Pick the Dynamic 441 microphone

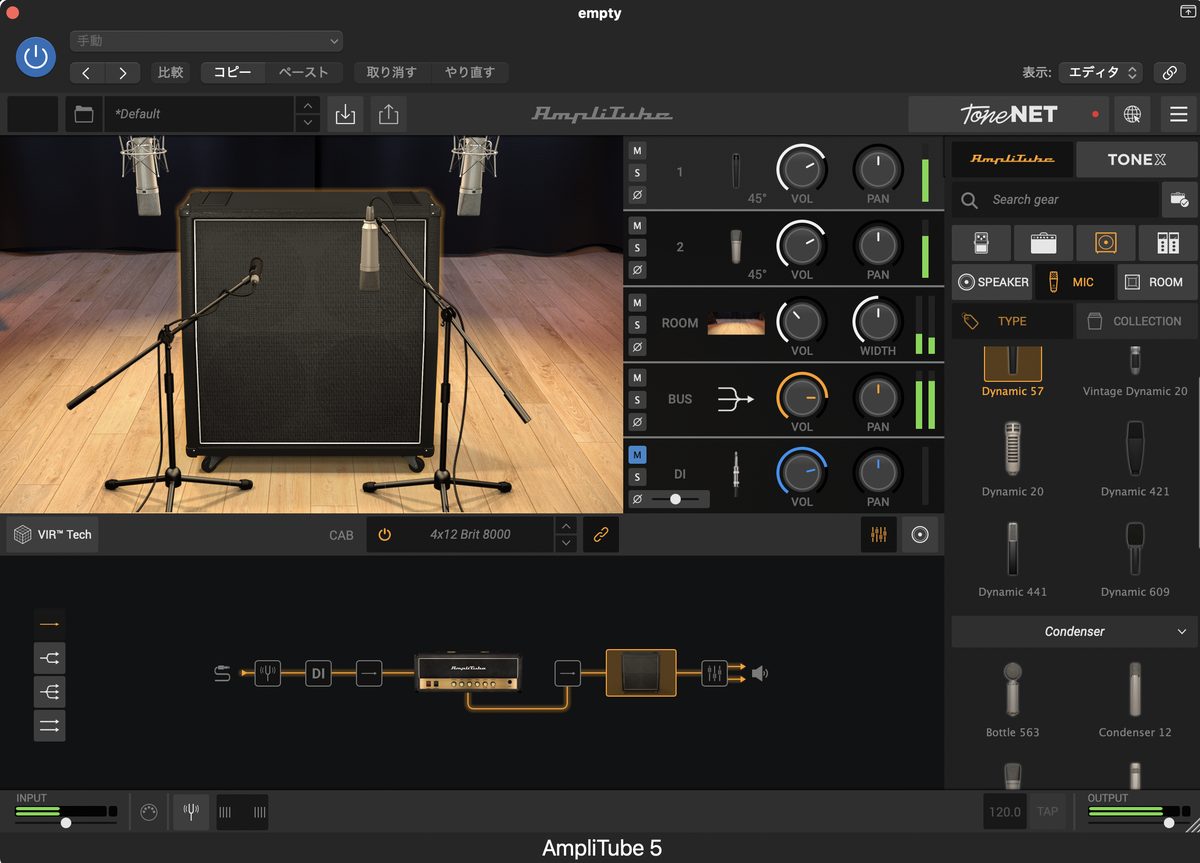point(1012,559)
